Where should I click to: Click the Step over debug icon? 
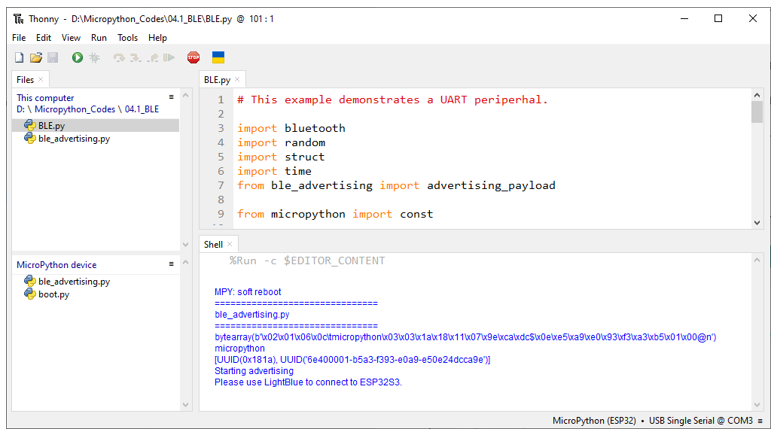[x=119, y=58]
